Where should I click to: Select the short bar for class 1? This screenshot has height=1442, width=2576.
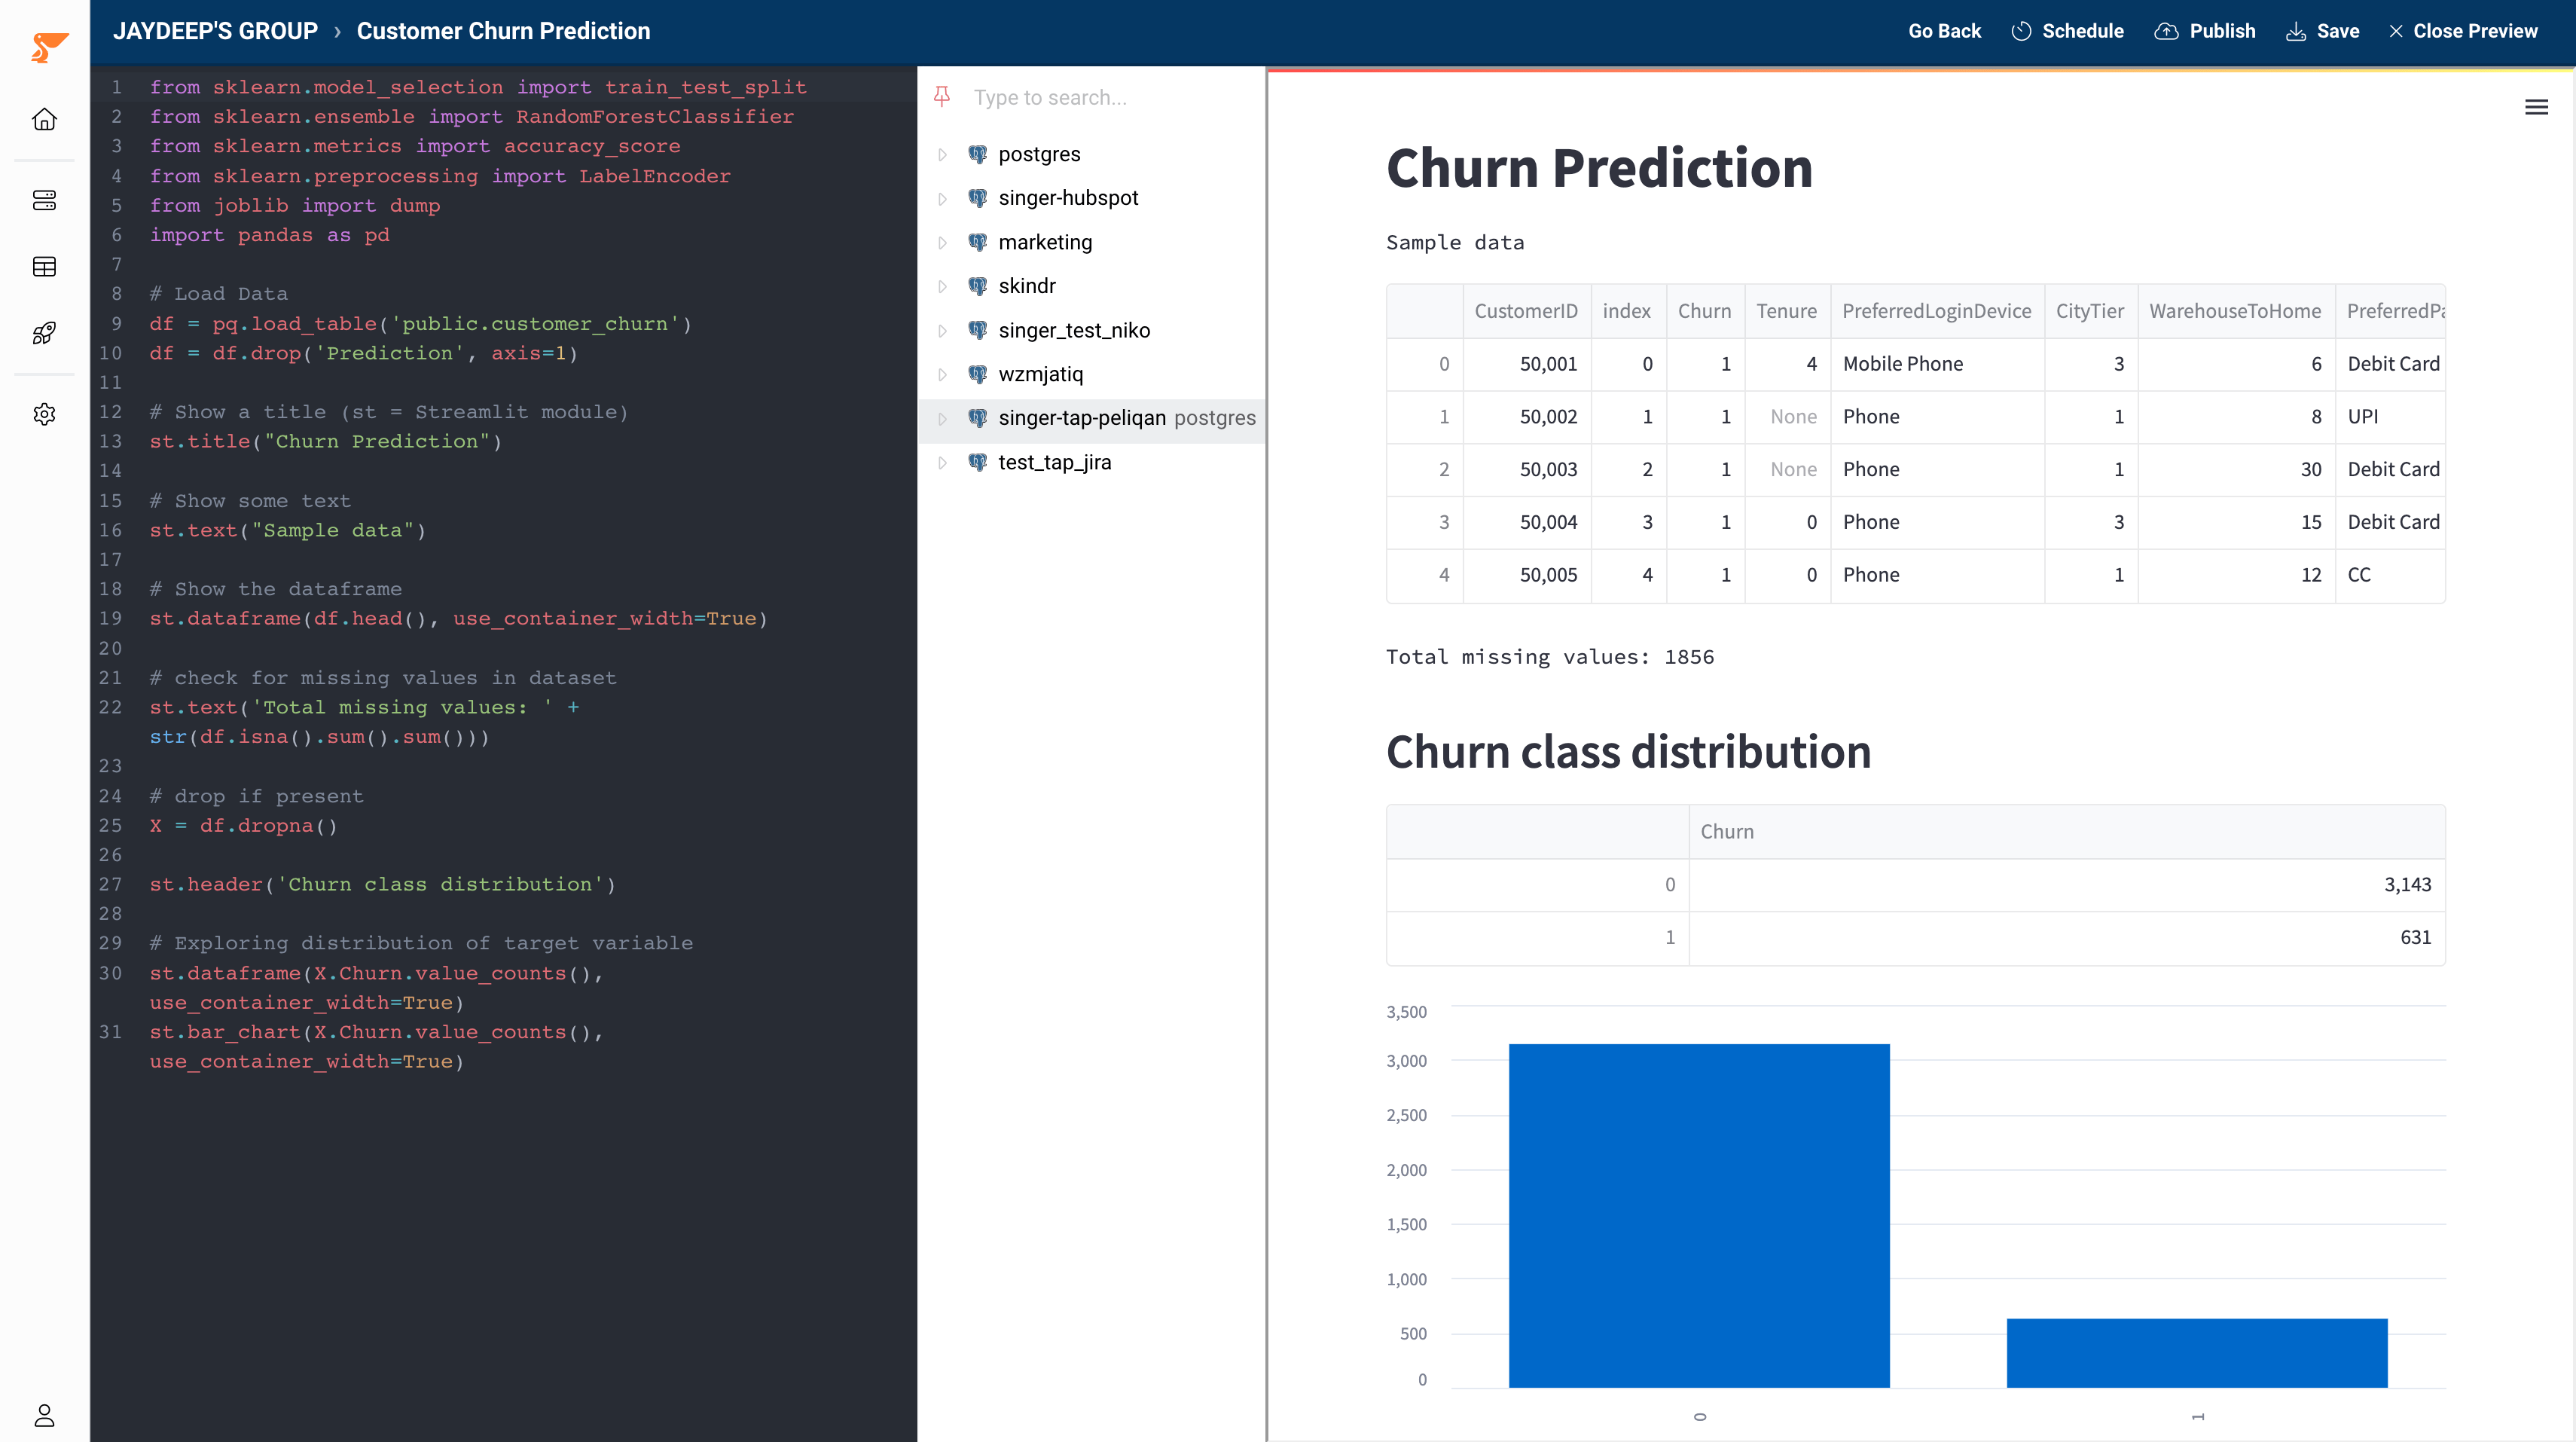(2197, 1353)
